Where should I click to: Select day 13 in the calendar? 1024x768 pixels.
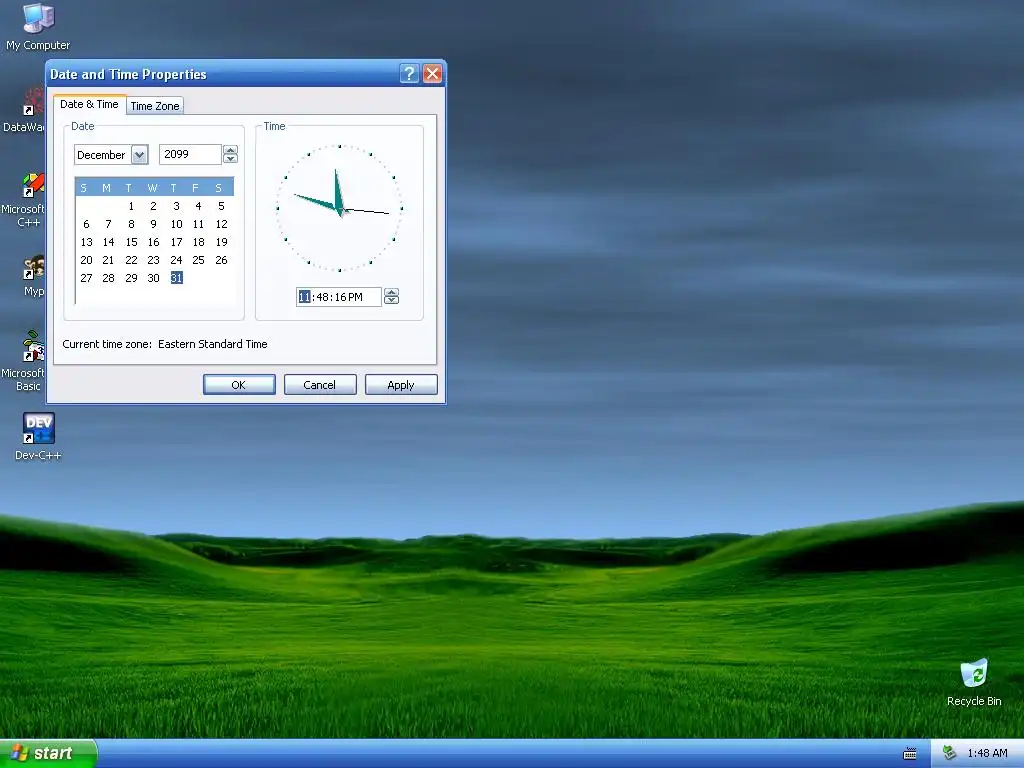tap(86, 242)
